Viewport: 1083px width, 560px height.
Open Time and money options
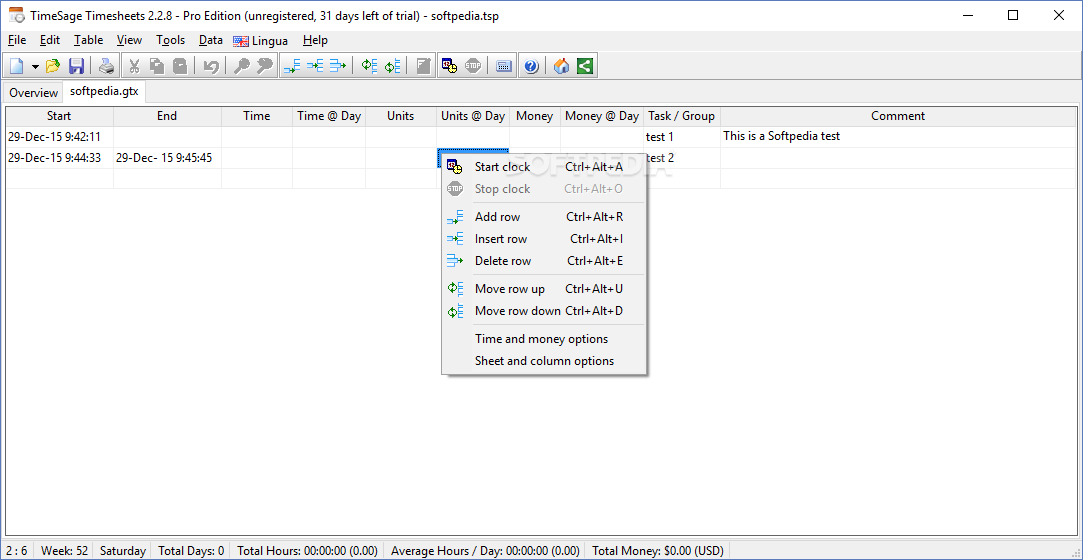coord(544,338)
